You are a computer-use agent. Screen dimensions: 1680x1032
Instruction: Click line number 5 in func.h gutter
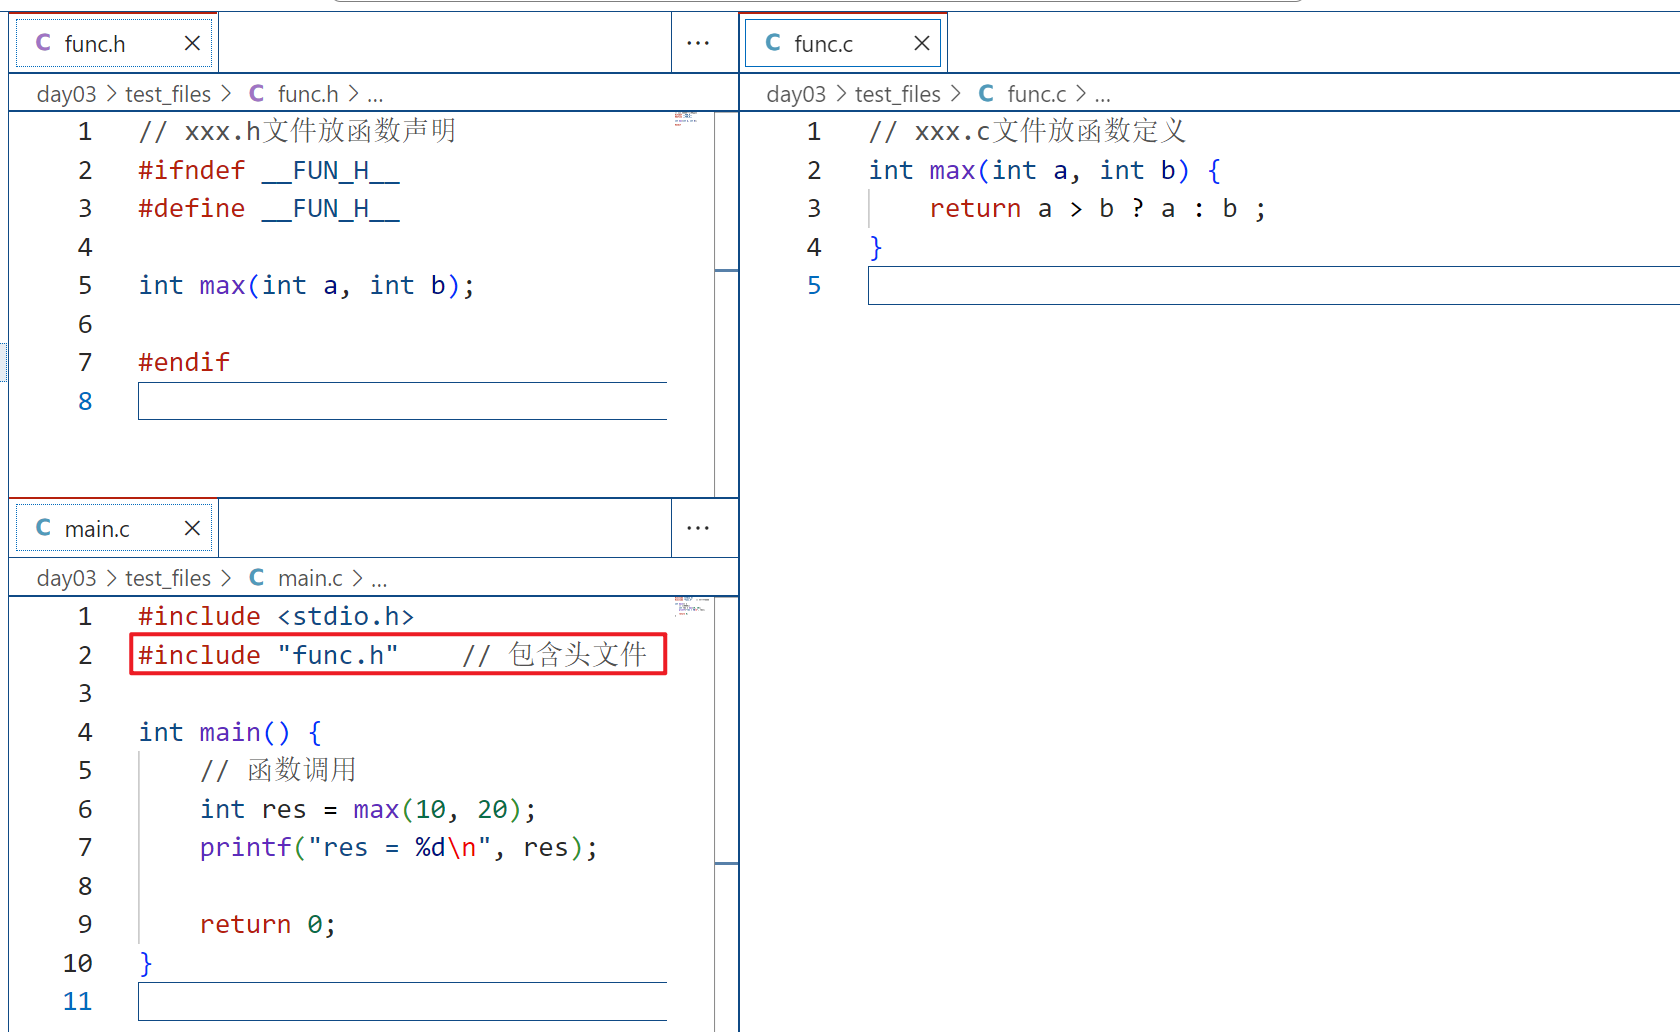tap(85, 285)
